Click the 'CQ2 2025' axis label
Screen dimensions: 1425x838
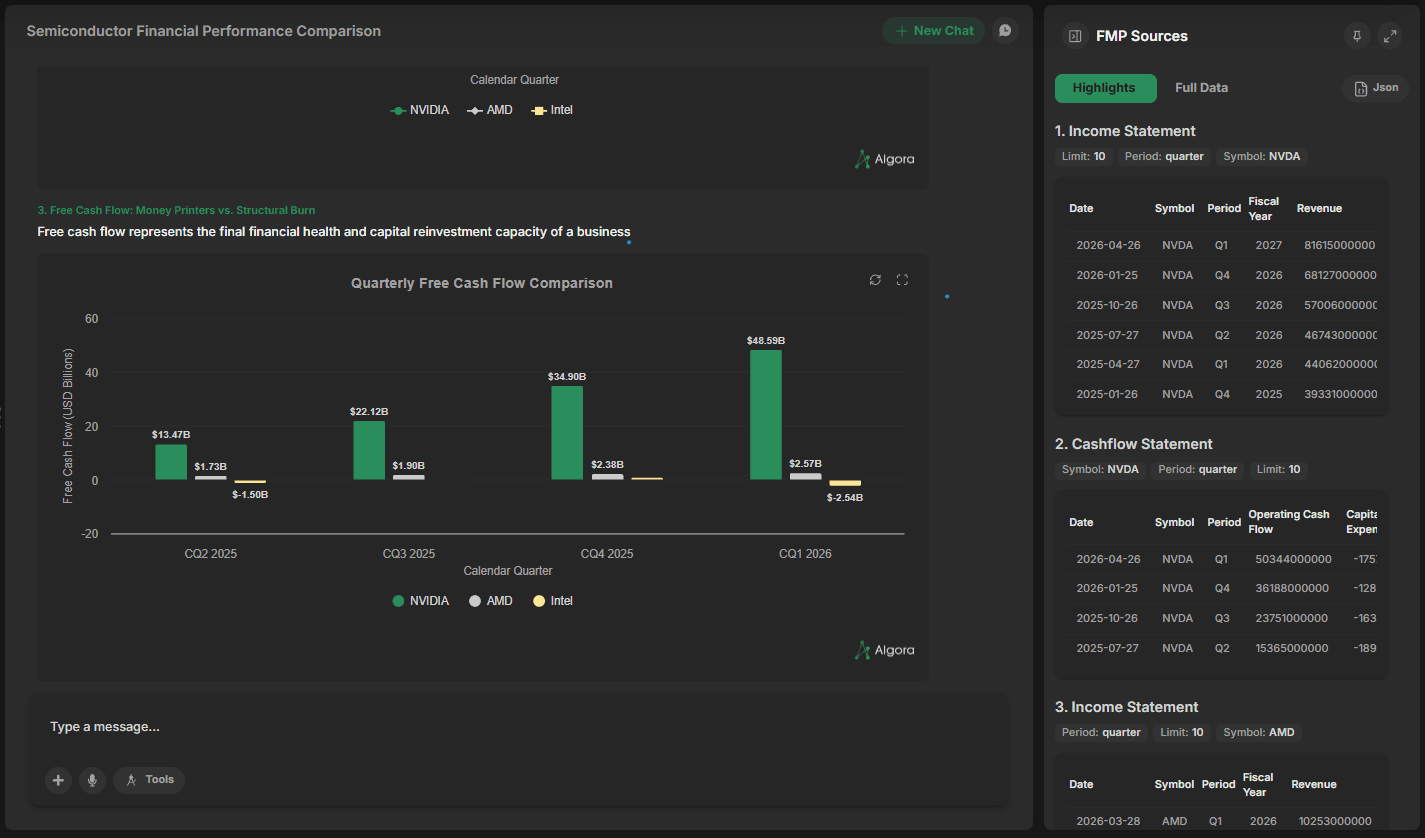211,553
